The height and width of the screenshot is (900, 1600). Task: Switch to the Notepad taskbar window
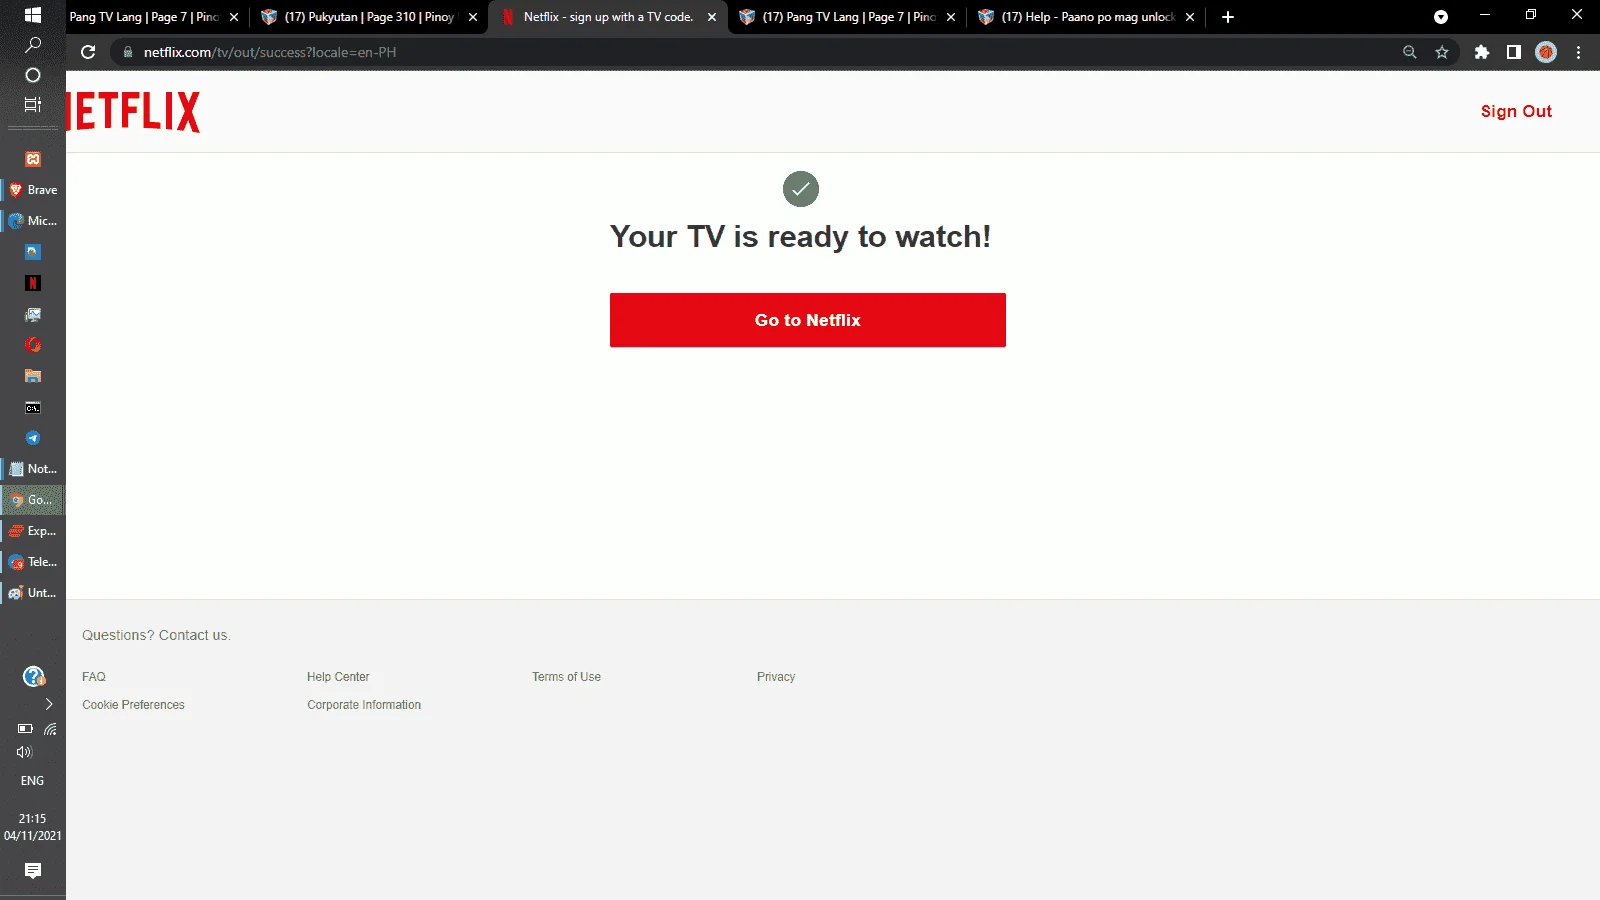[x=33, y=469]
